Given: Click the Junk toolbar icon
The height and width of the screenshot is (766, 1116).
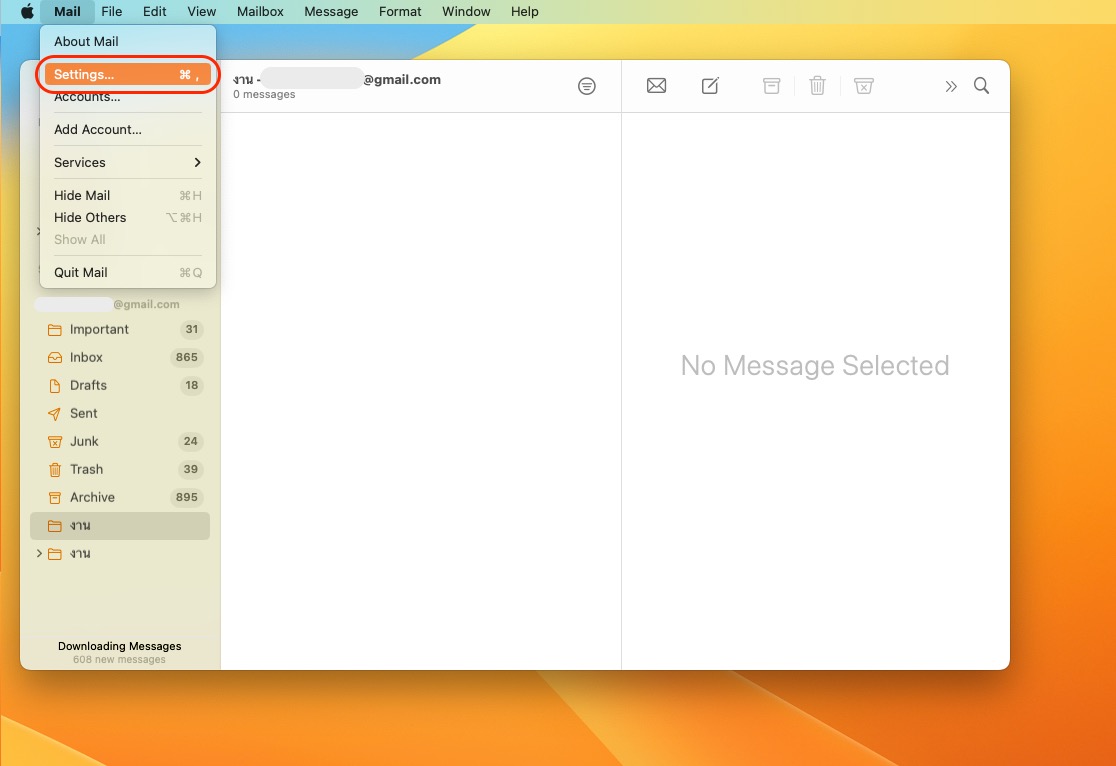Looking at the screenshot, I should click(x=864, y=86).
